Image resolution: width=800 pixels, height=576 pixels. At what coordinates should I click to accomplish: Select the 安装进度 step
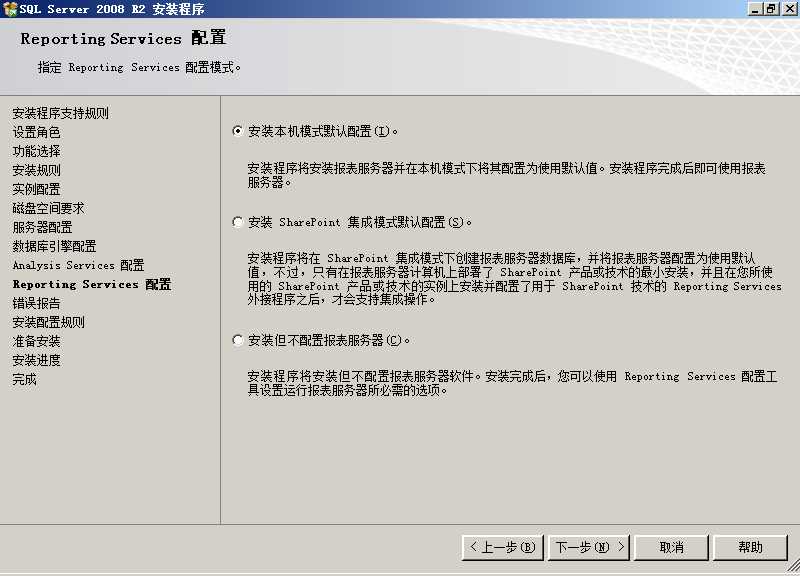coord(36,360)
